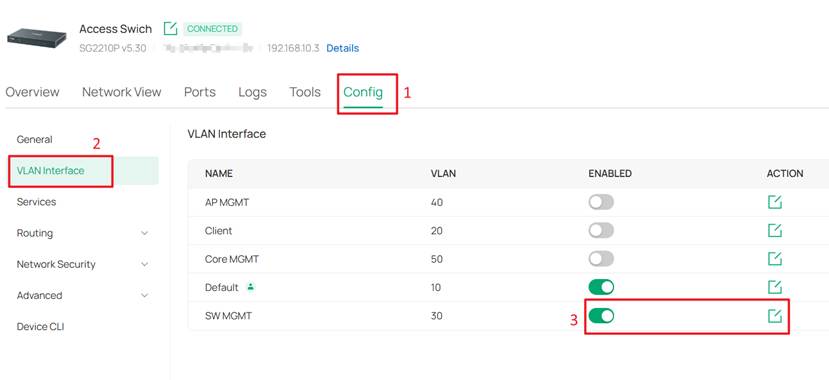Select the Core MGMT name cell
Viewport: 829px width, 380px height.
pos(232,259)
